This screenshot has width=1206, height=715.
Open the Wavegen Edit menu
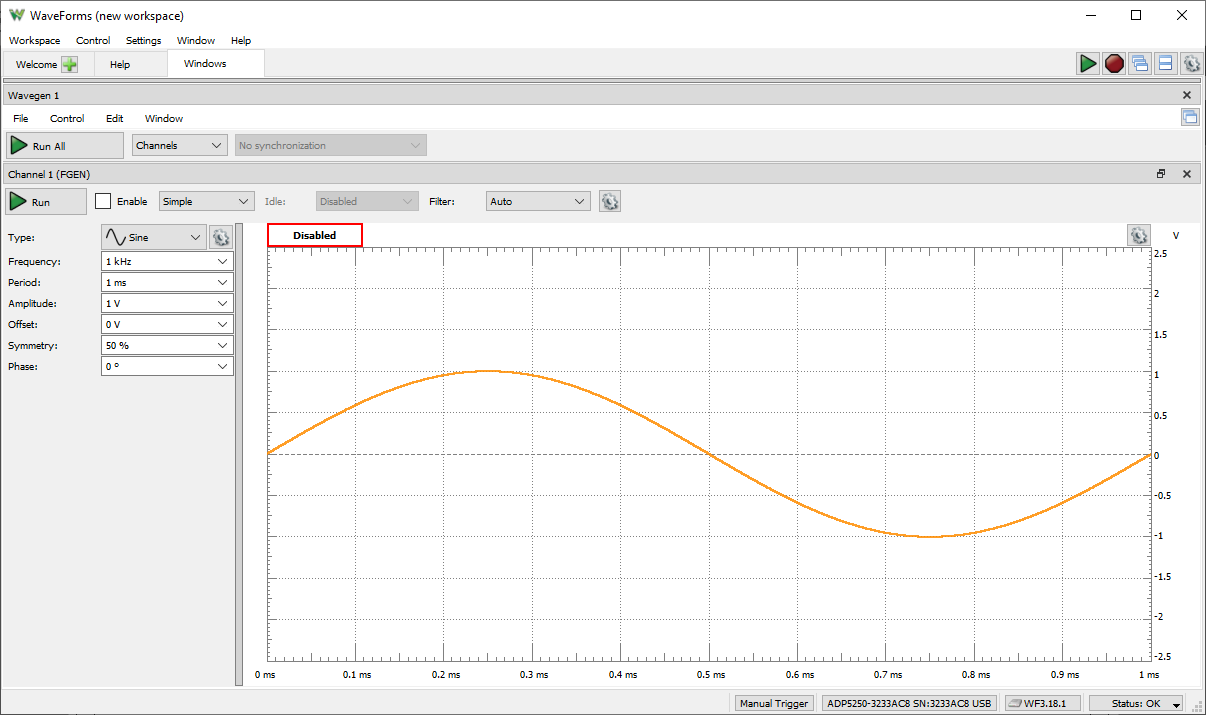point(115,118)
